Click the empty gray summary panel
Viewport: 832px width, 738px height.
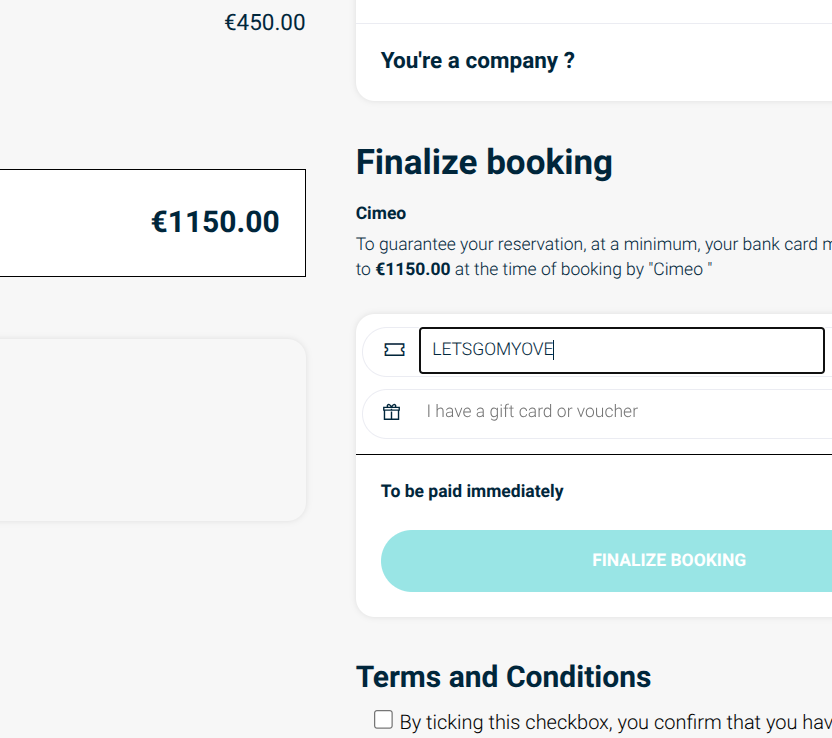coord(150,430)
